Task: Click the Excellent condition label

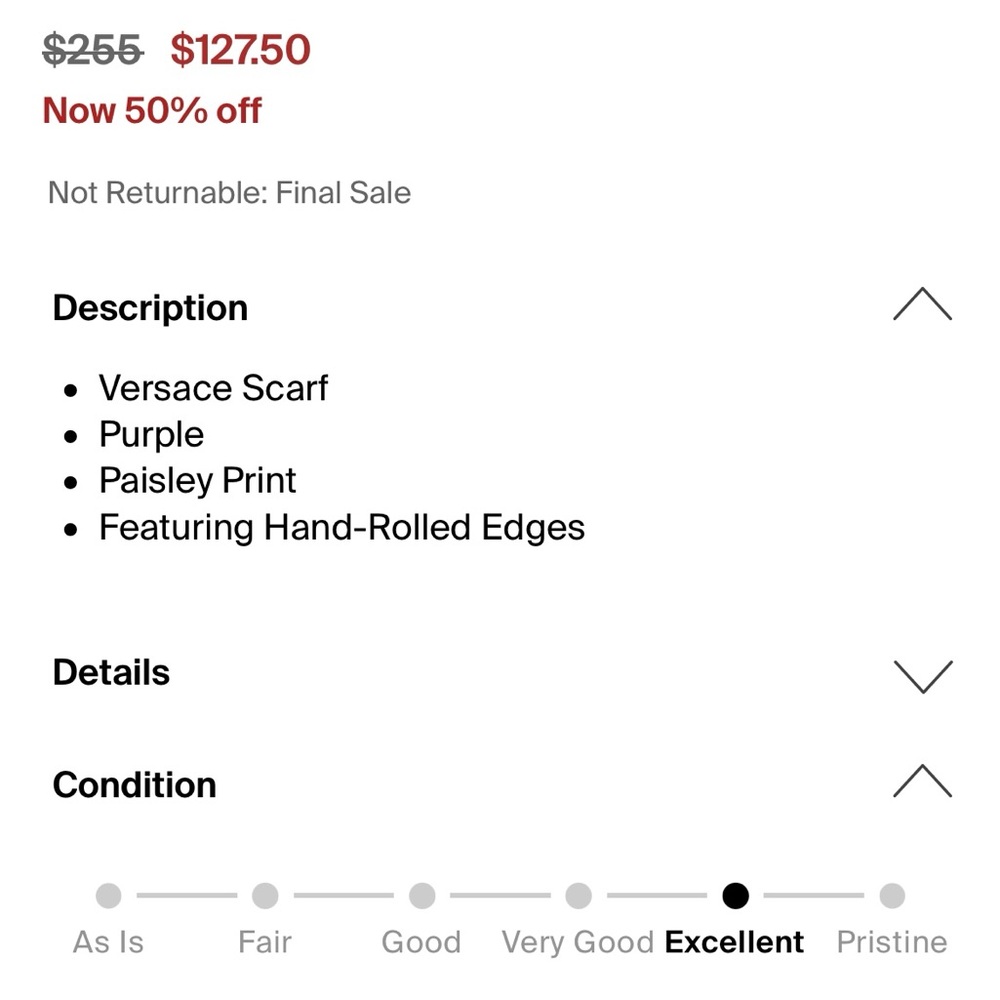Action: (734, 942)
